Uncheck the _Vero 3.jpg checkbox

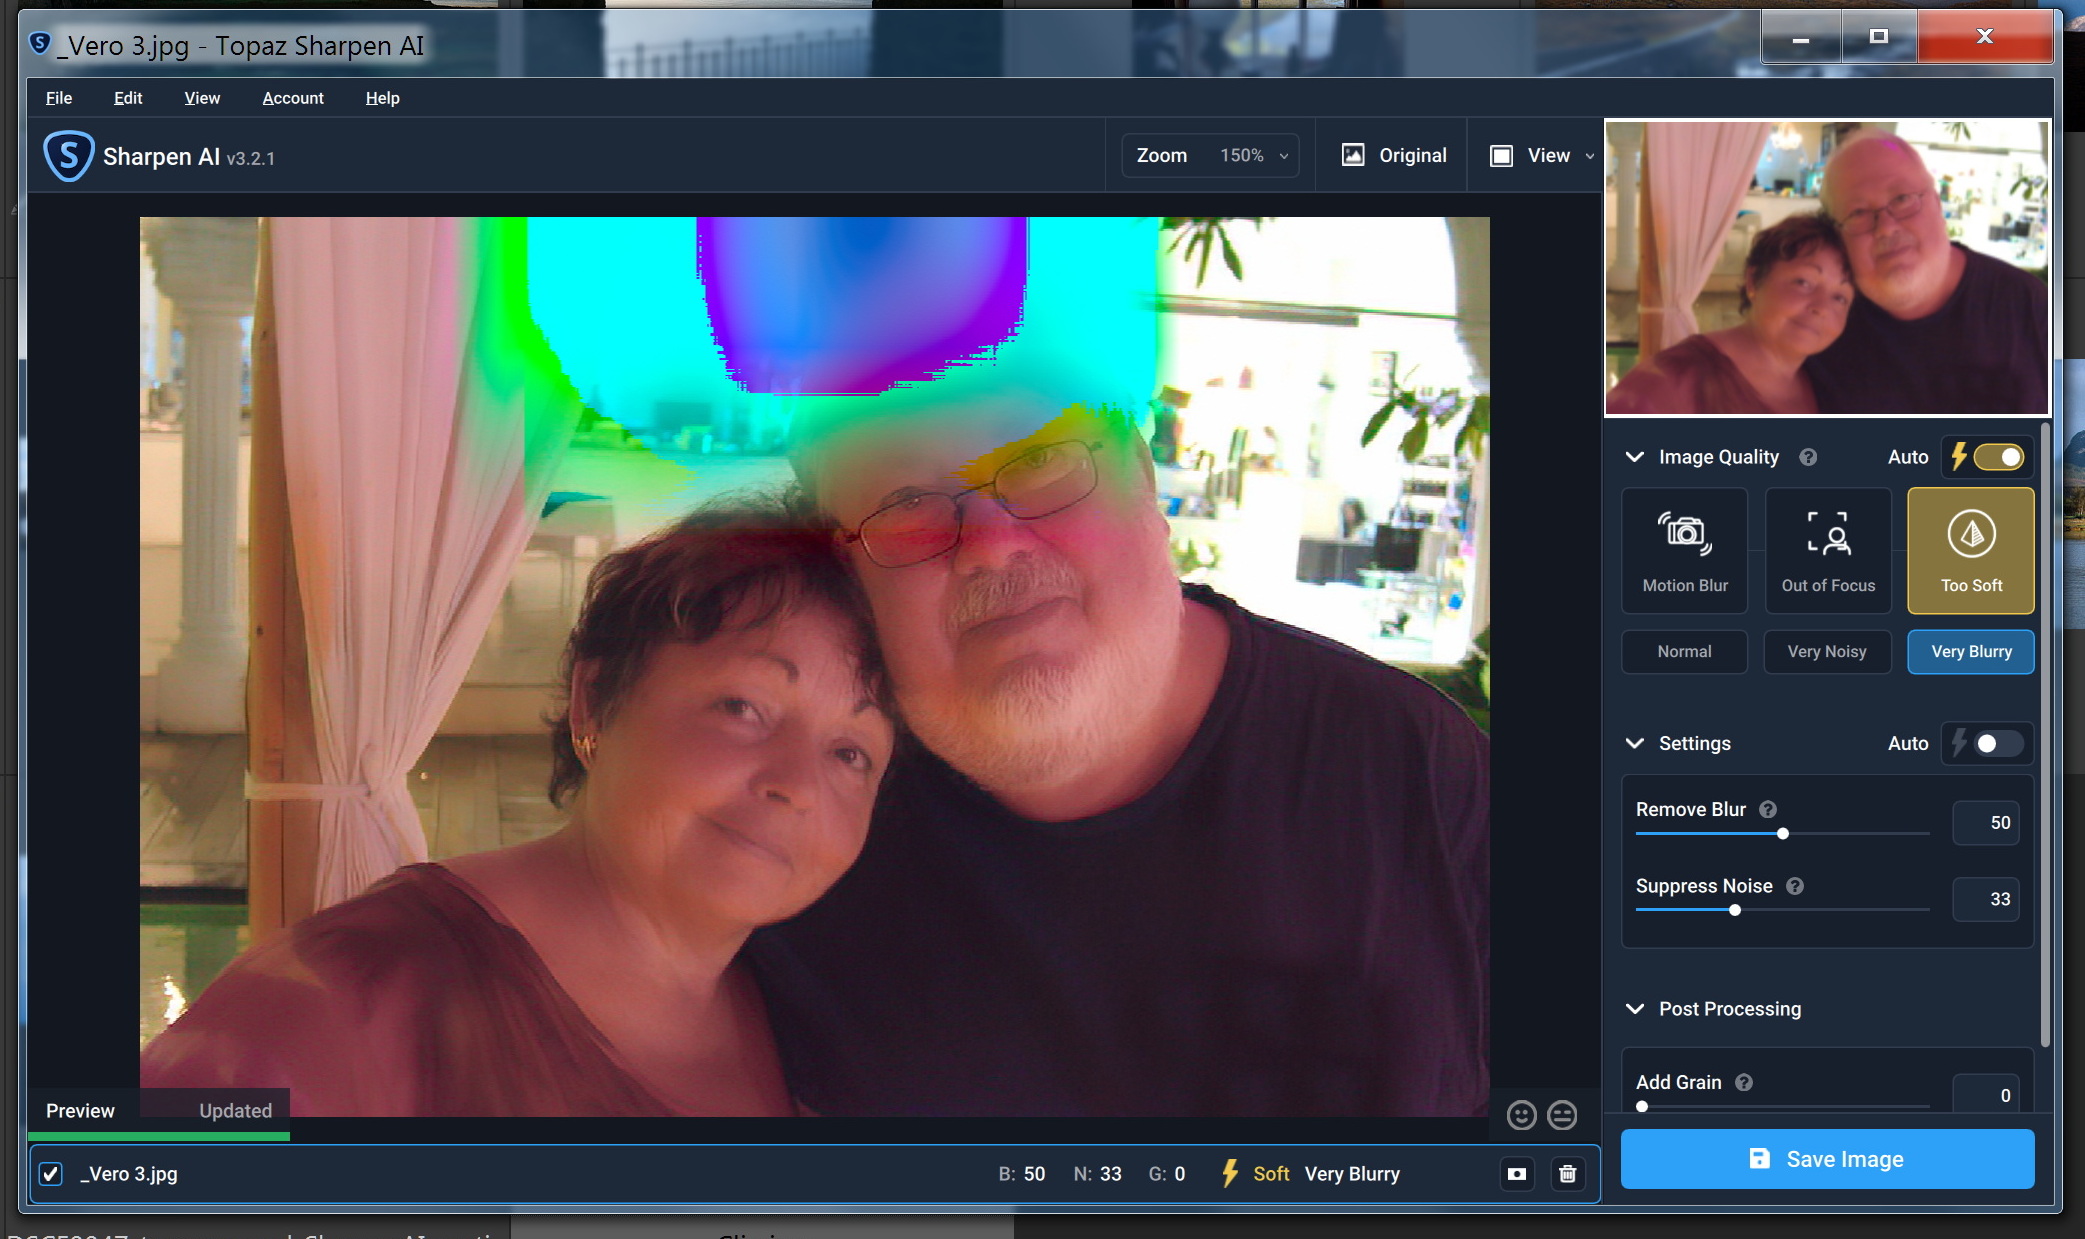click(x=51, y=1174)
